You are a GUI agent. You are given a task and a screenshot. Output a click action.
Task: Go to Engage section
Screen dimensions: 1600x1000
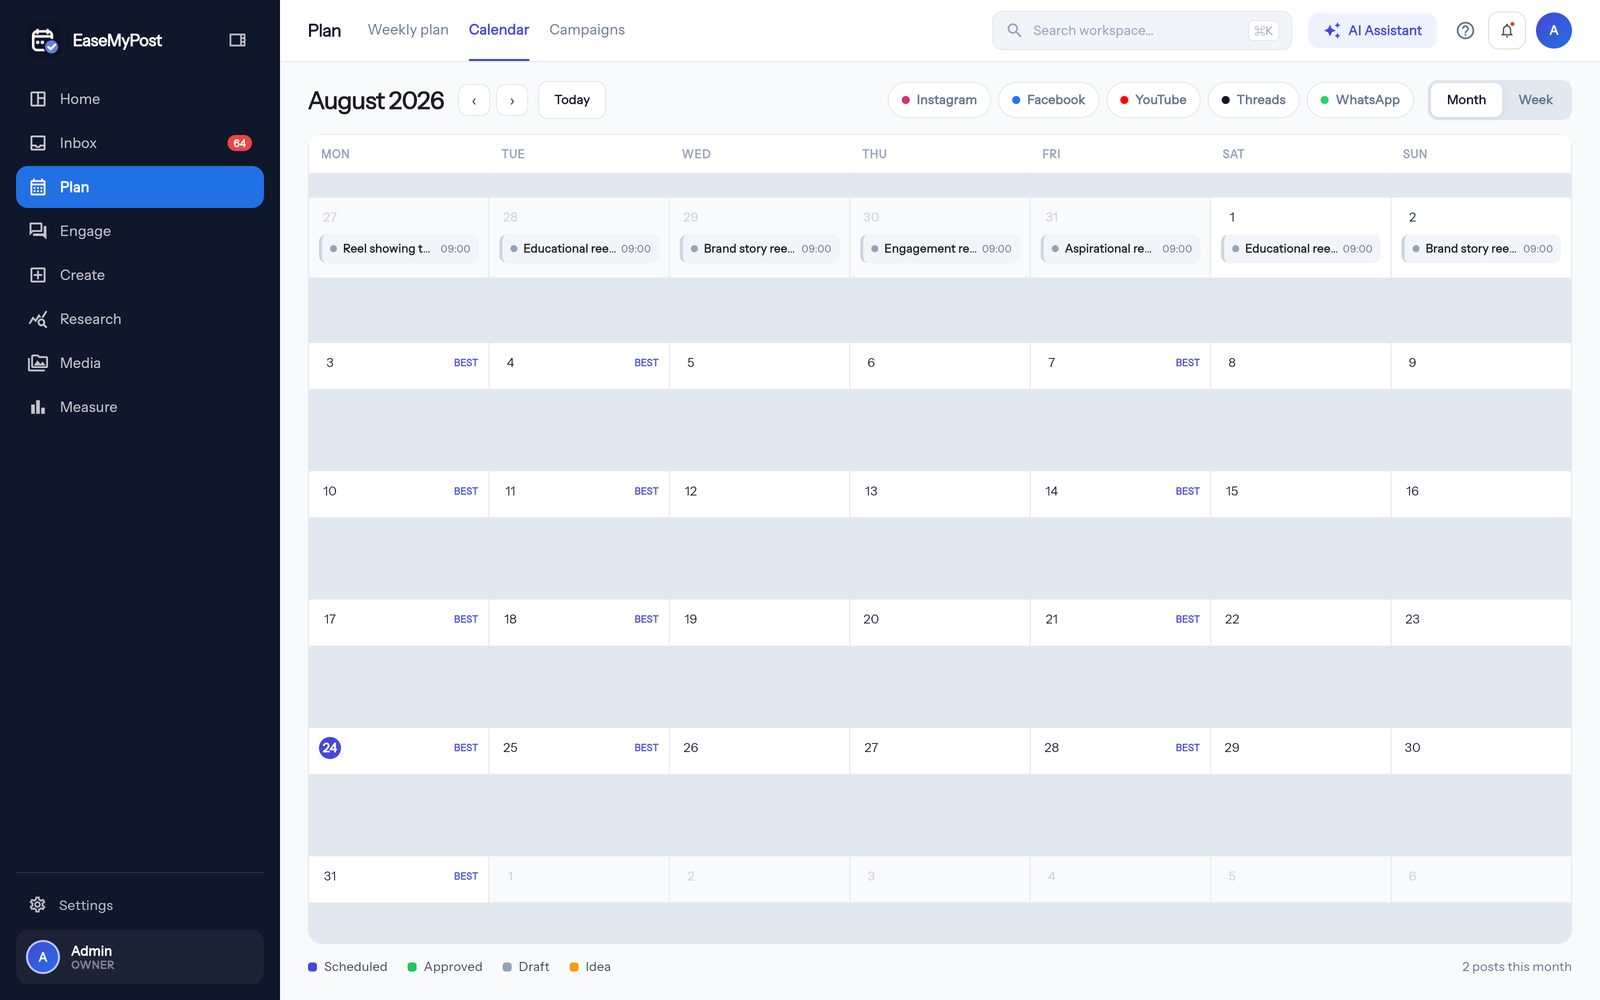click(x=140, y=231)
